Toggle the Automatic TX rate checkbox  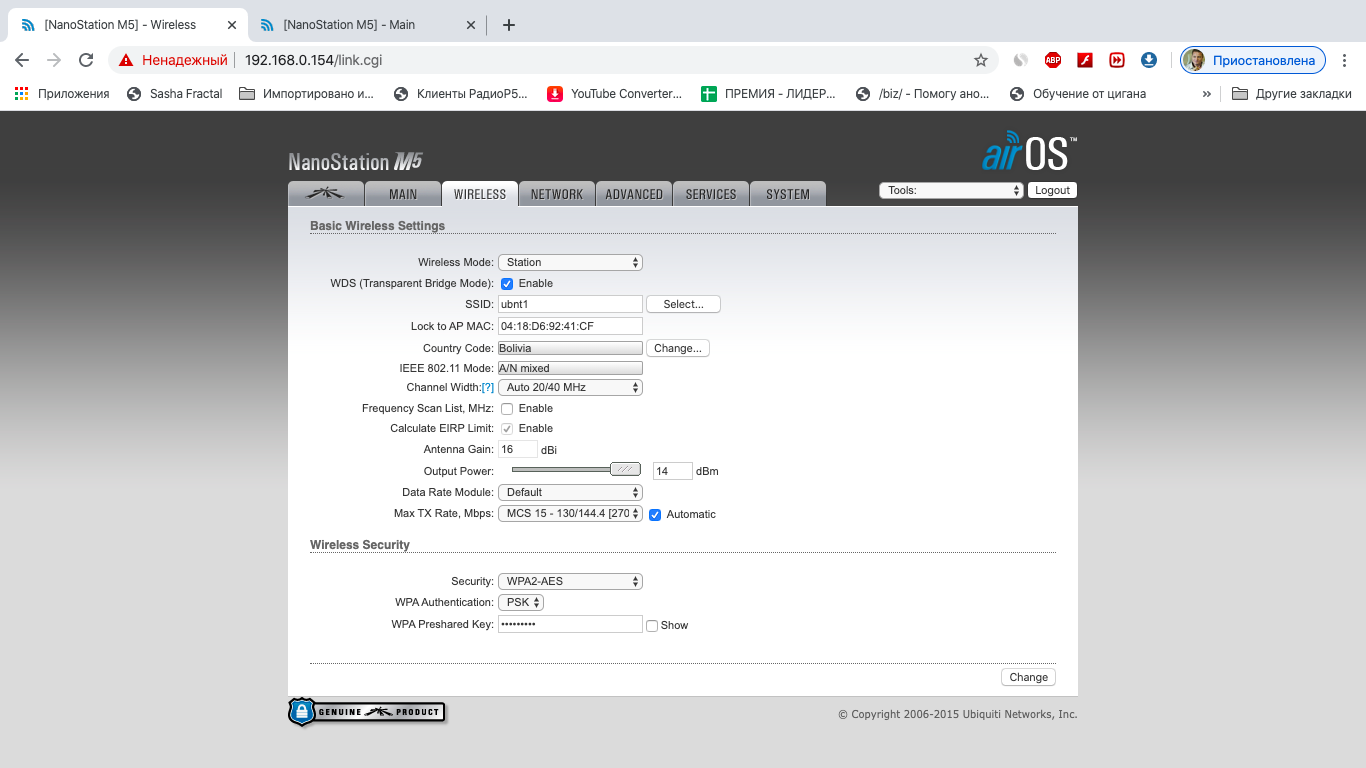pyautogui.click(x=655, y=515)
